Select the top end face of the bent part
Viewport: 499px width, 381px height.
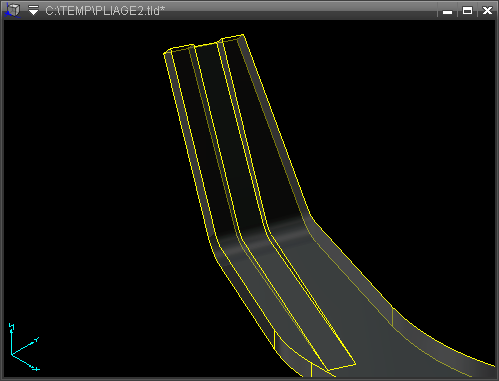pyautogui.click(x=204, y=44)
